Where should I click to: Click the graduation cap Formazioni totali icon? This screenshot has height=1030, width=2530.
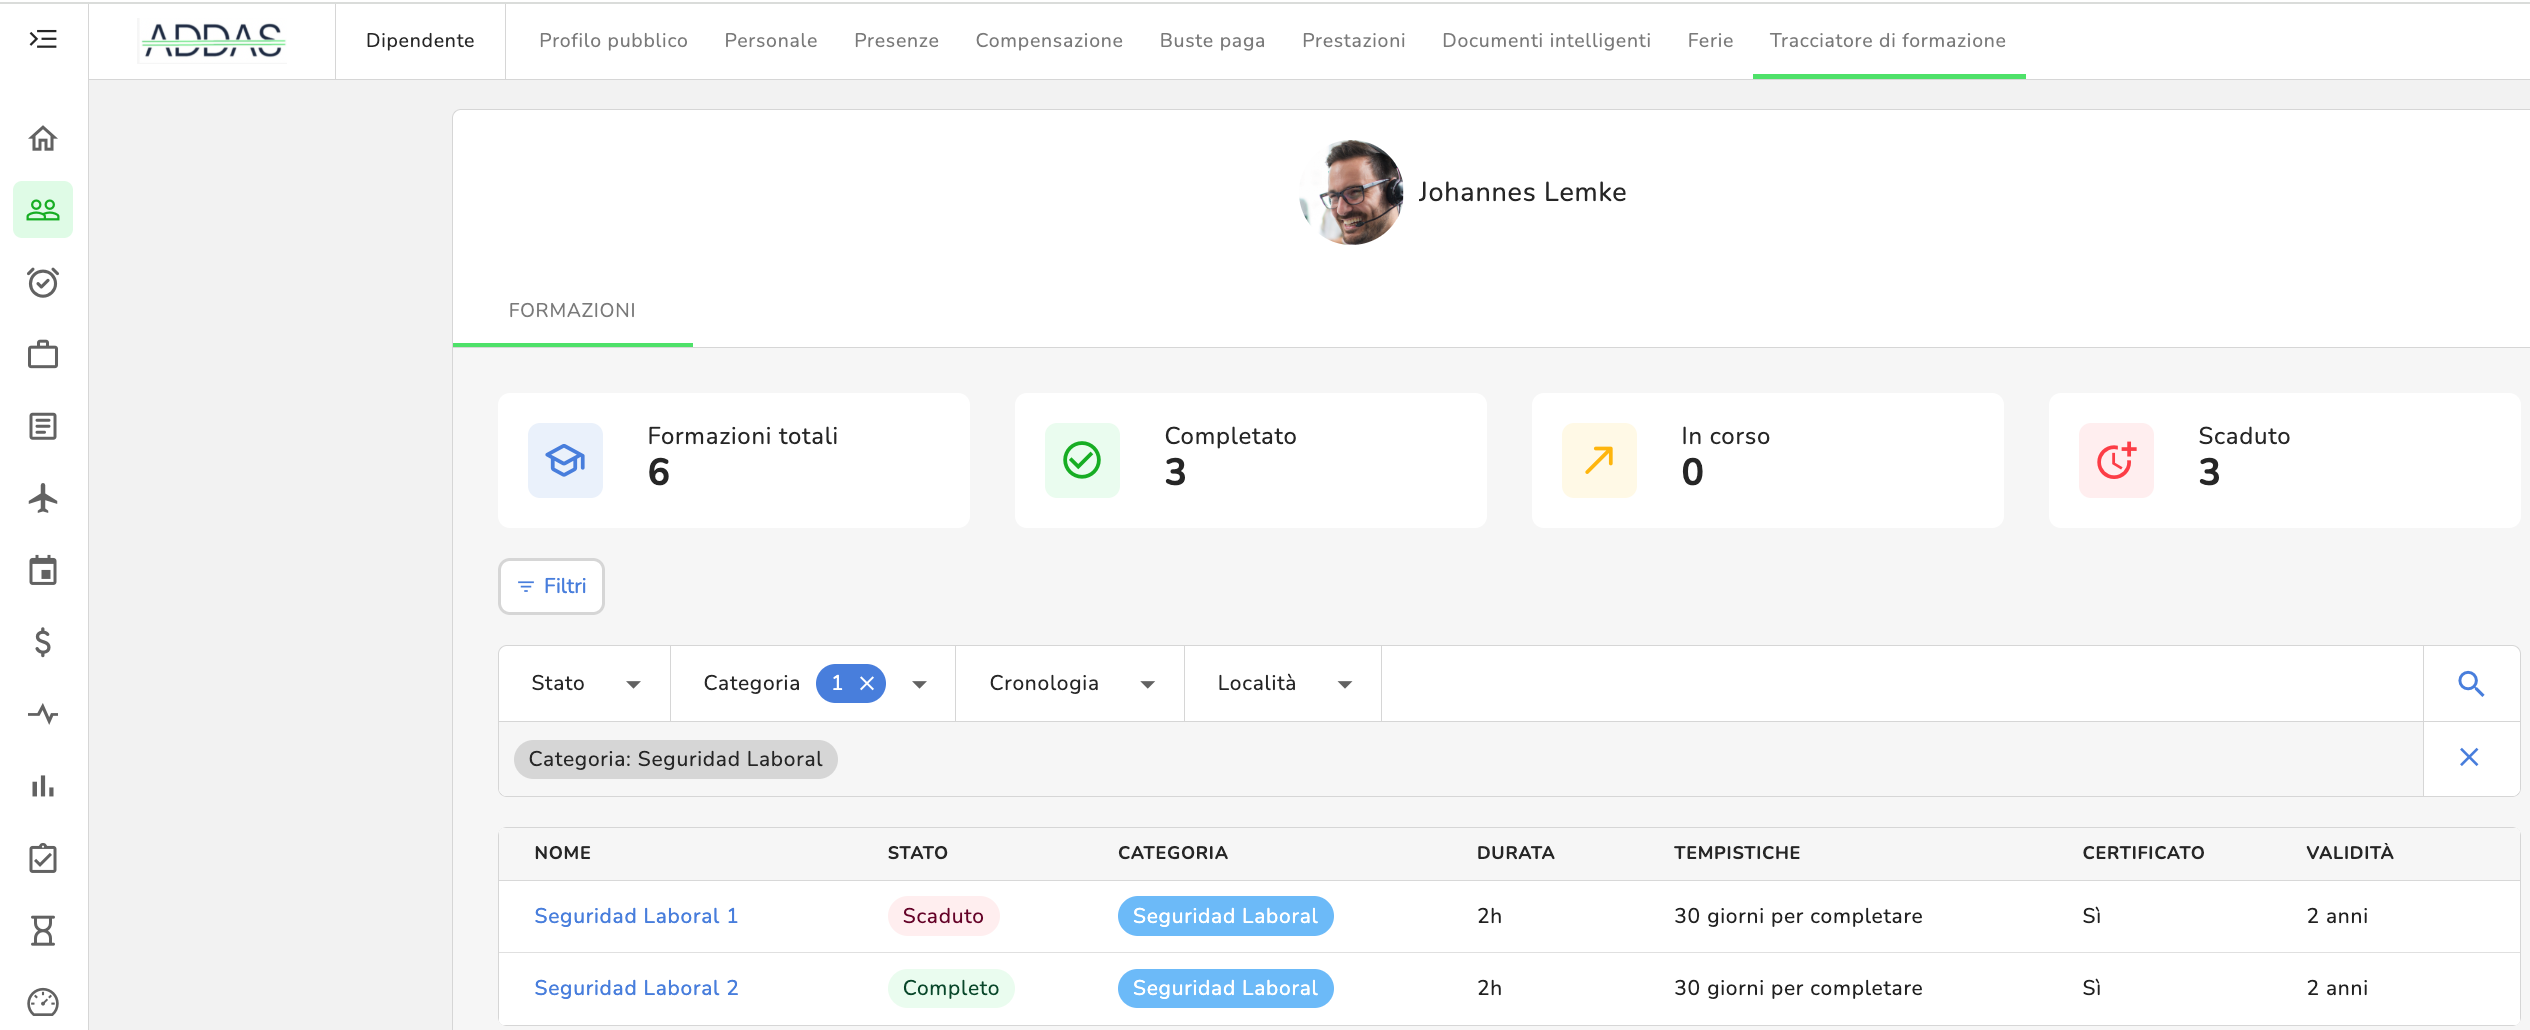(x=565, y=460)
